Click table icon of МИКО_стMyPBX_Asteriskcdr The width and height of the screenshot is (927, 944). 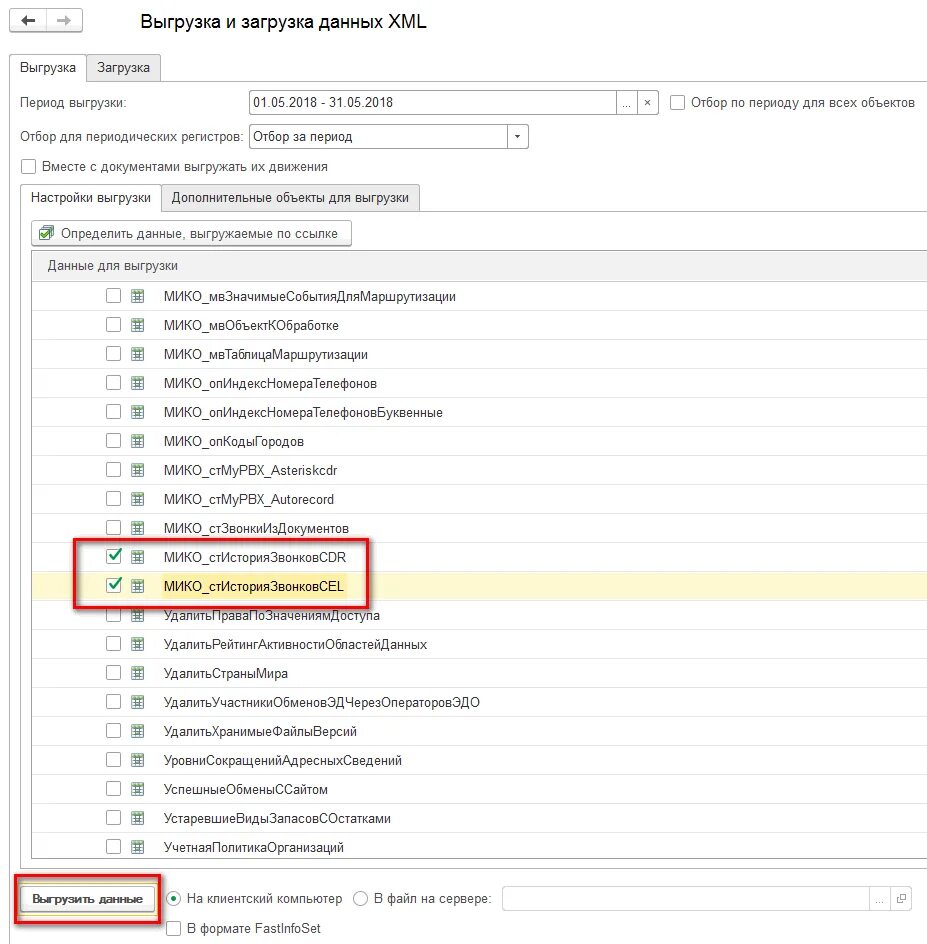click(138, 470)
